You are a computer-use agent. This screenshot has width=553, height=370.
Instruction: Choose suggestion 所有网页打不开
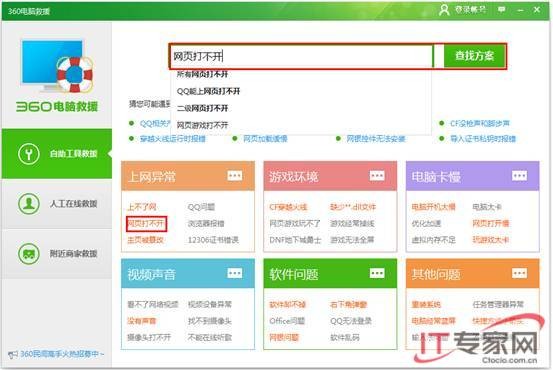(x=202, y=74)
